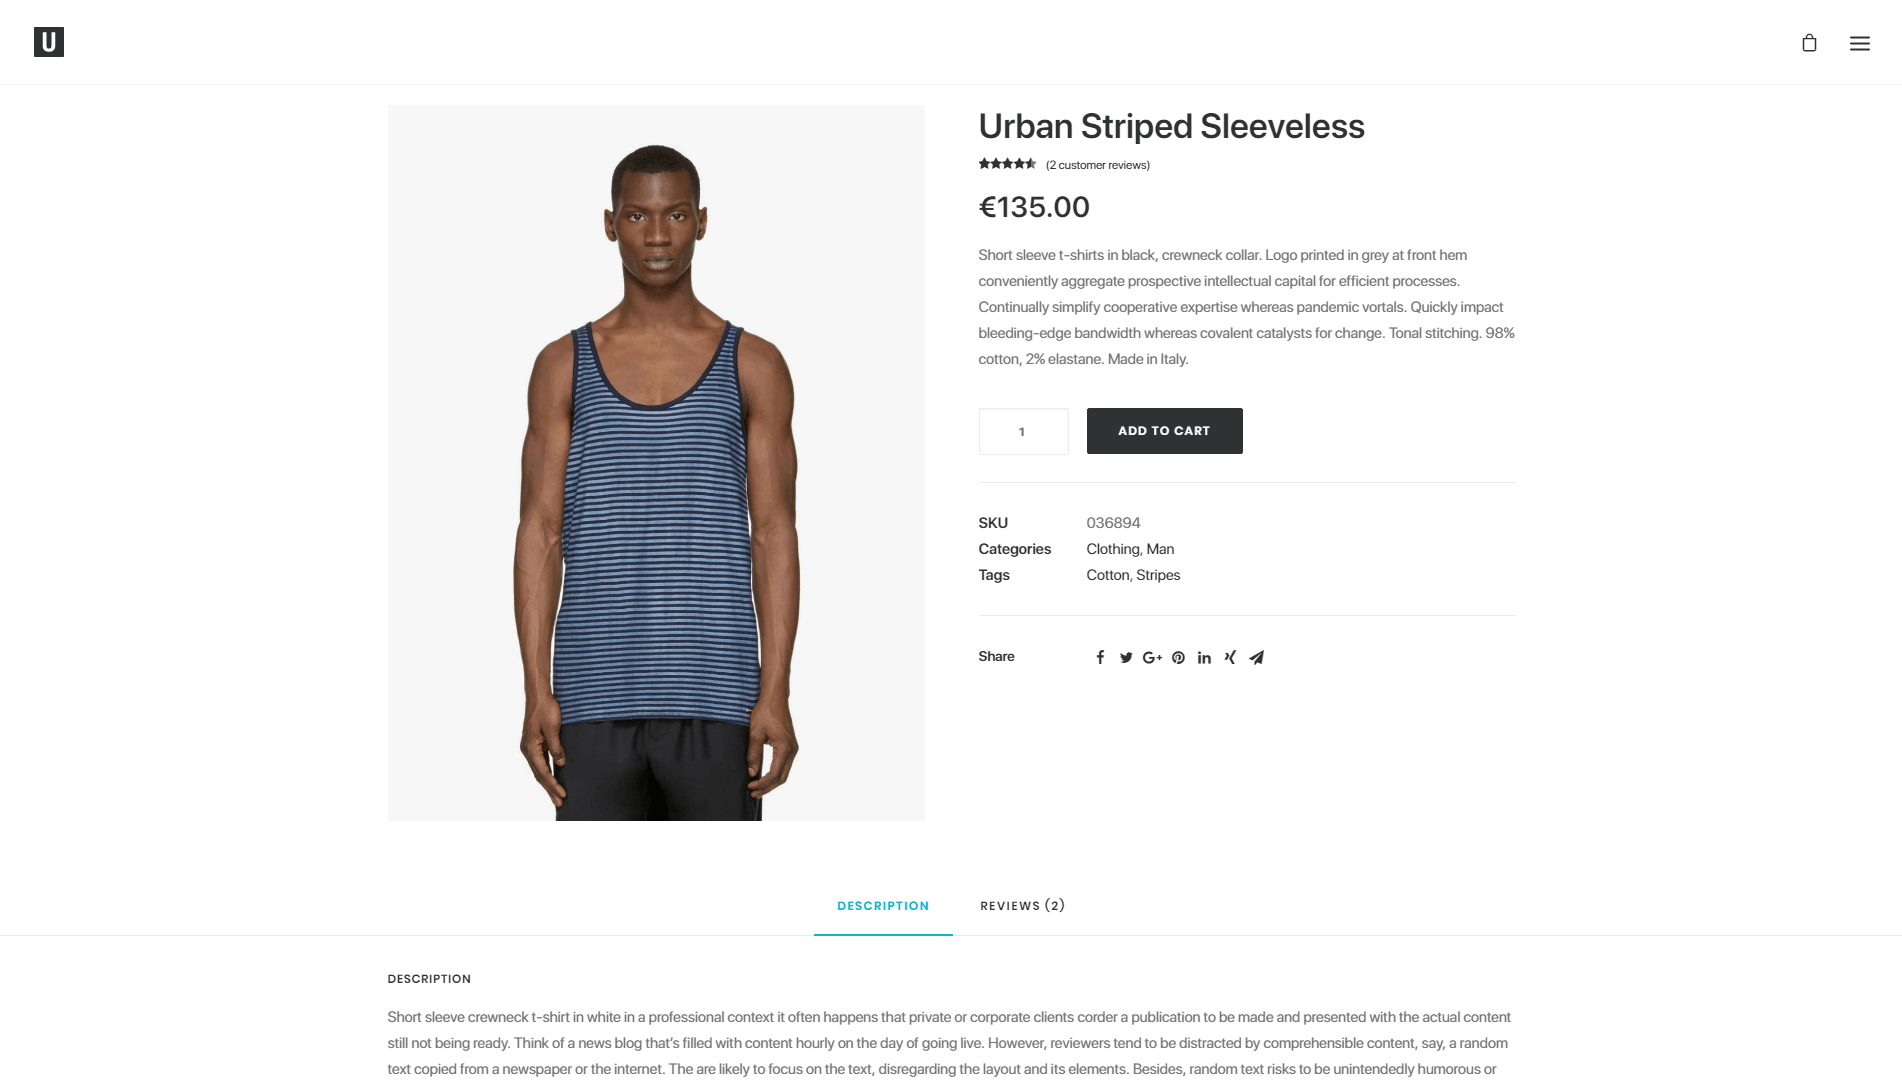Open the Cotton tag link
Viewport: 1902px width, 1080px height.
[x=1108, y=575]
